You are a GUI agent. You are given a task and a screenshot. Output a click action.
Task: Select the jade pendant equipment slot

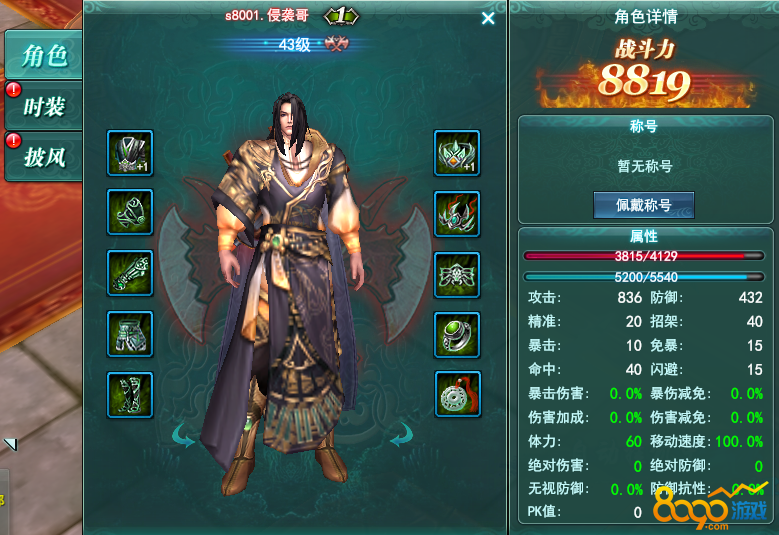point(458,394)
